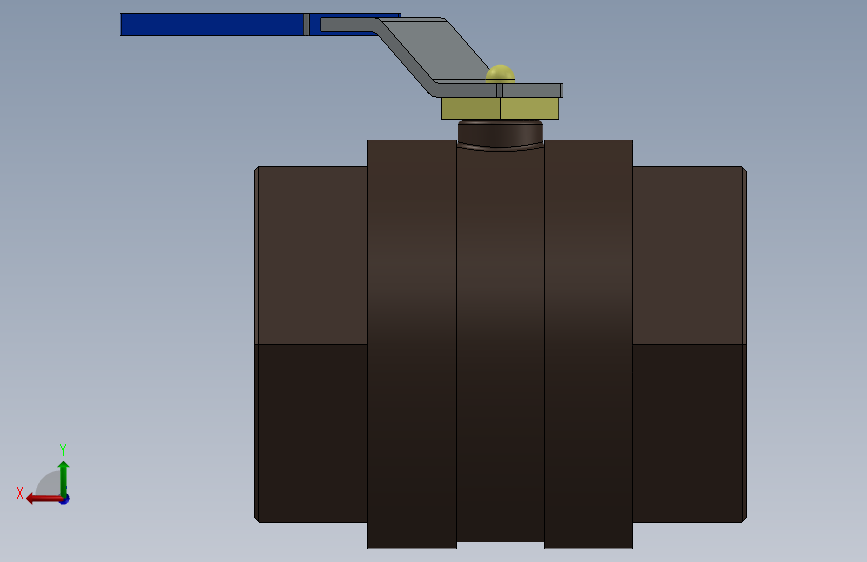Click the green Y axis arrow on the triad
Viewport: 867px width, 562px height.
(64, 477)
